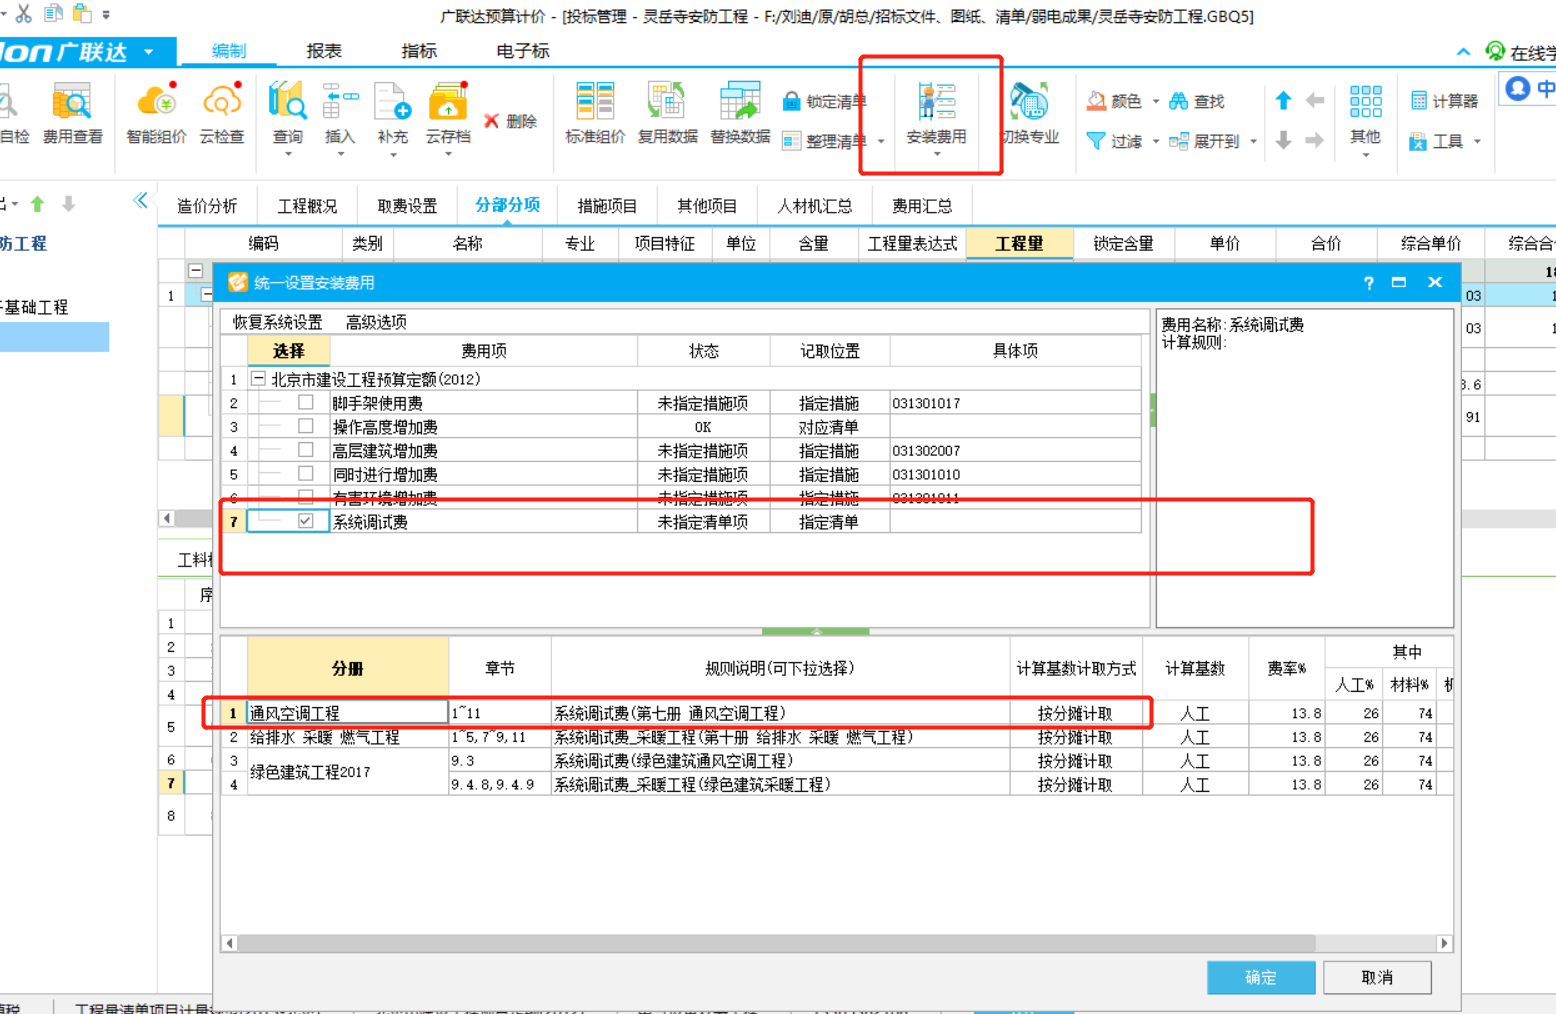Open the 颜色 dropdown arrow
Viewport: 1556px width, 1014px height.
click(1156, 101)
